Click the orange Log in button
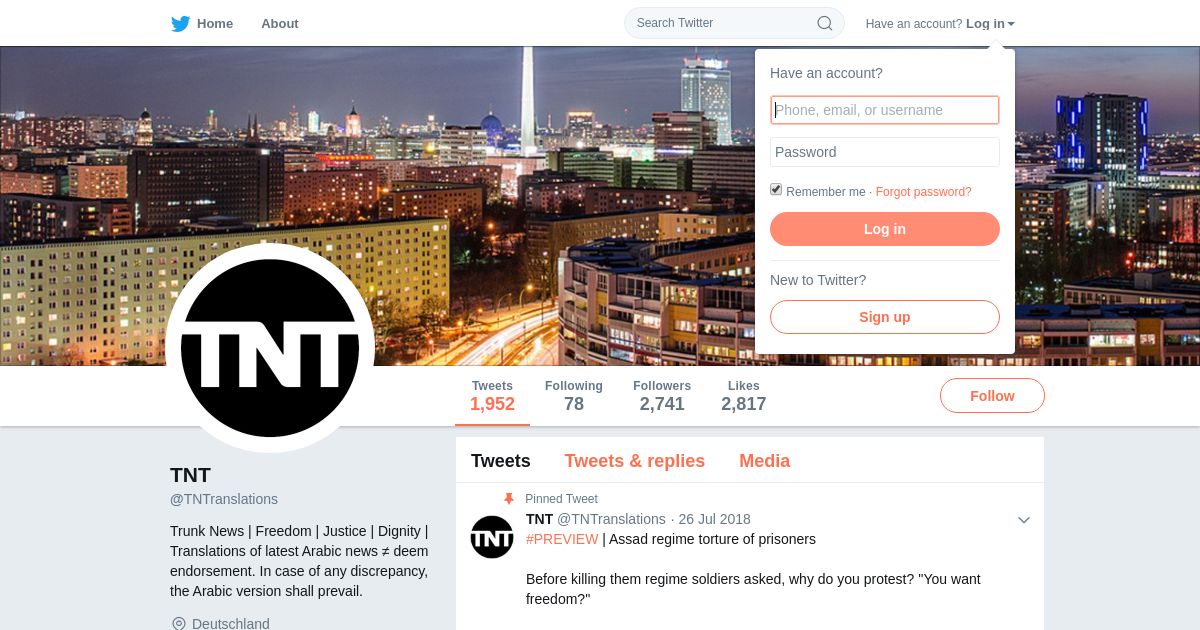Viewport: 1200px width, 630px height. click(885, 229)
